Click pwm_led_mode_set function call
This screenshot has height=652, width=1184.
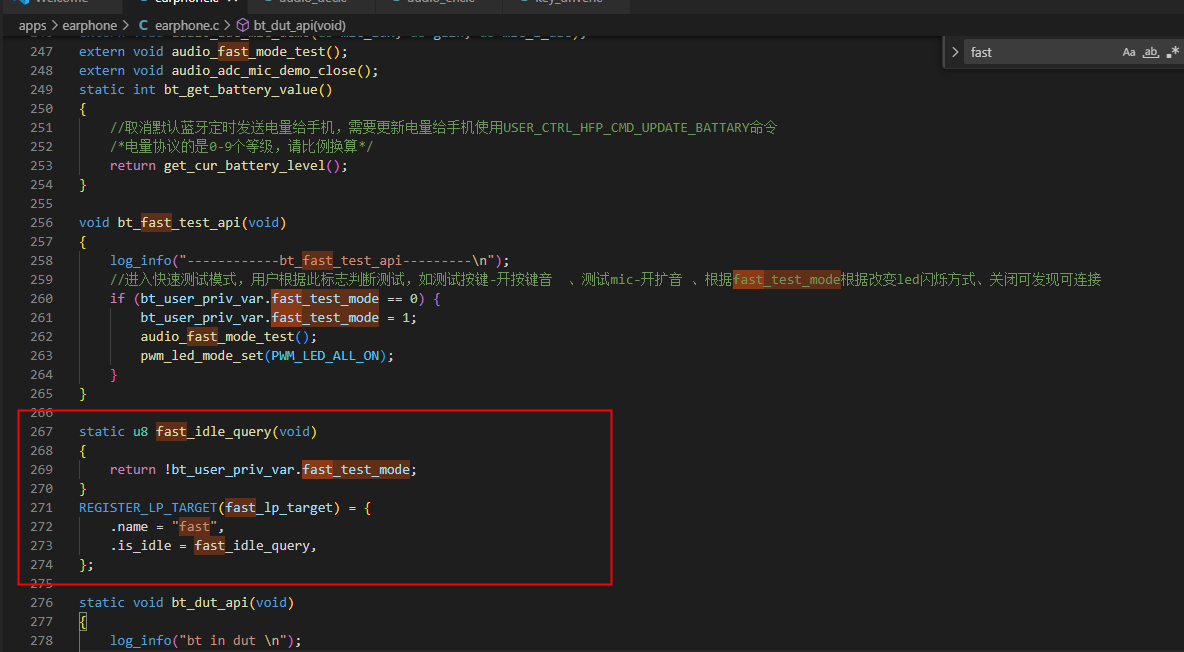point(202,355)
